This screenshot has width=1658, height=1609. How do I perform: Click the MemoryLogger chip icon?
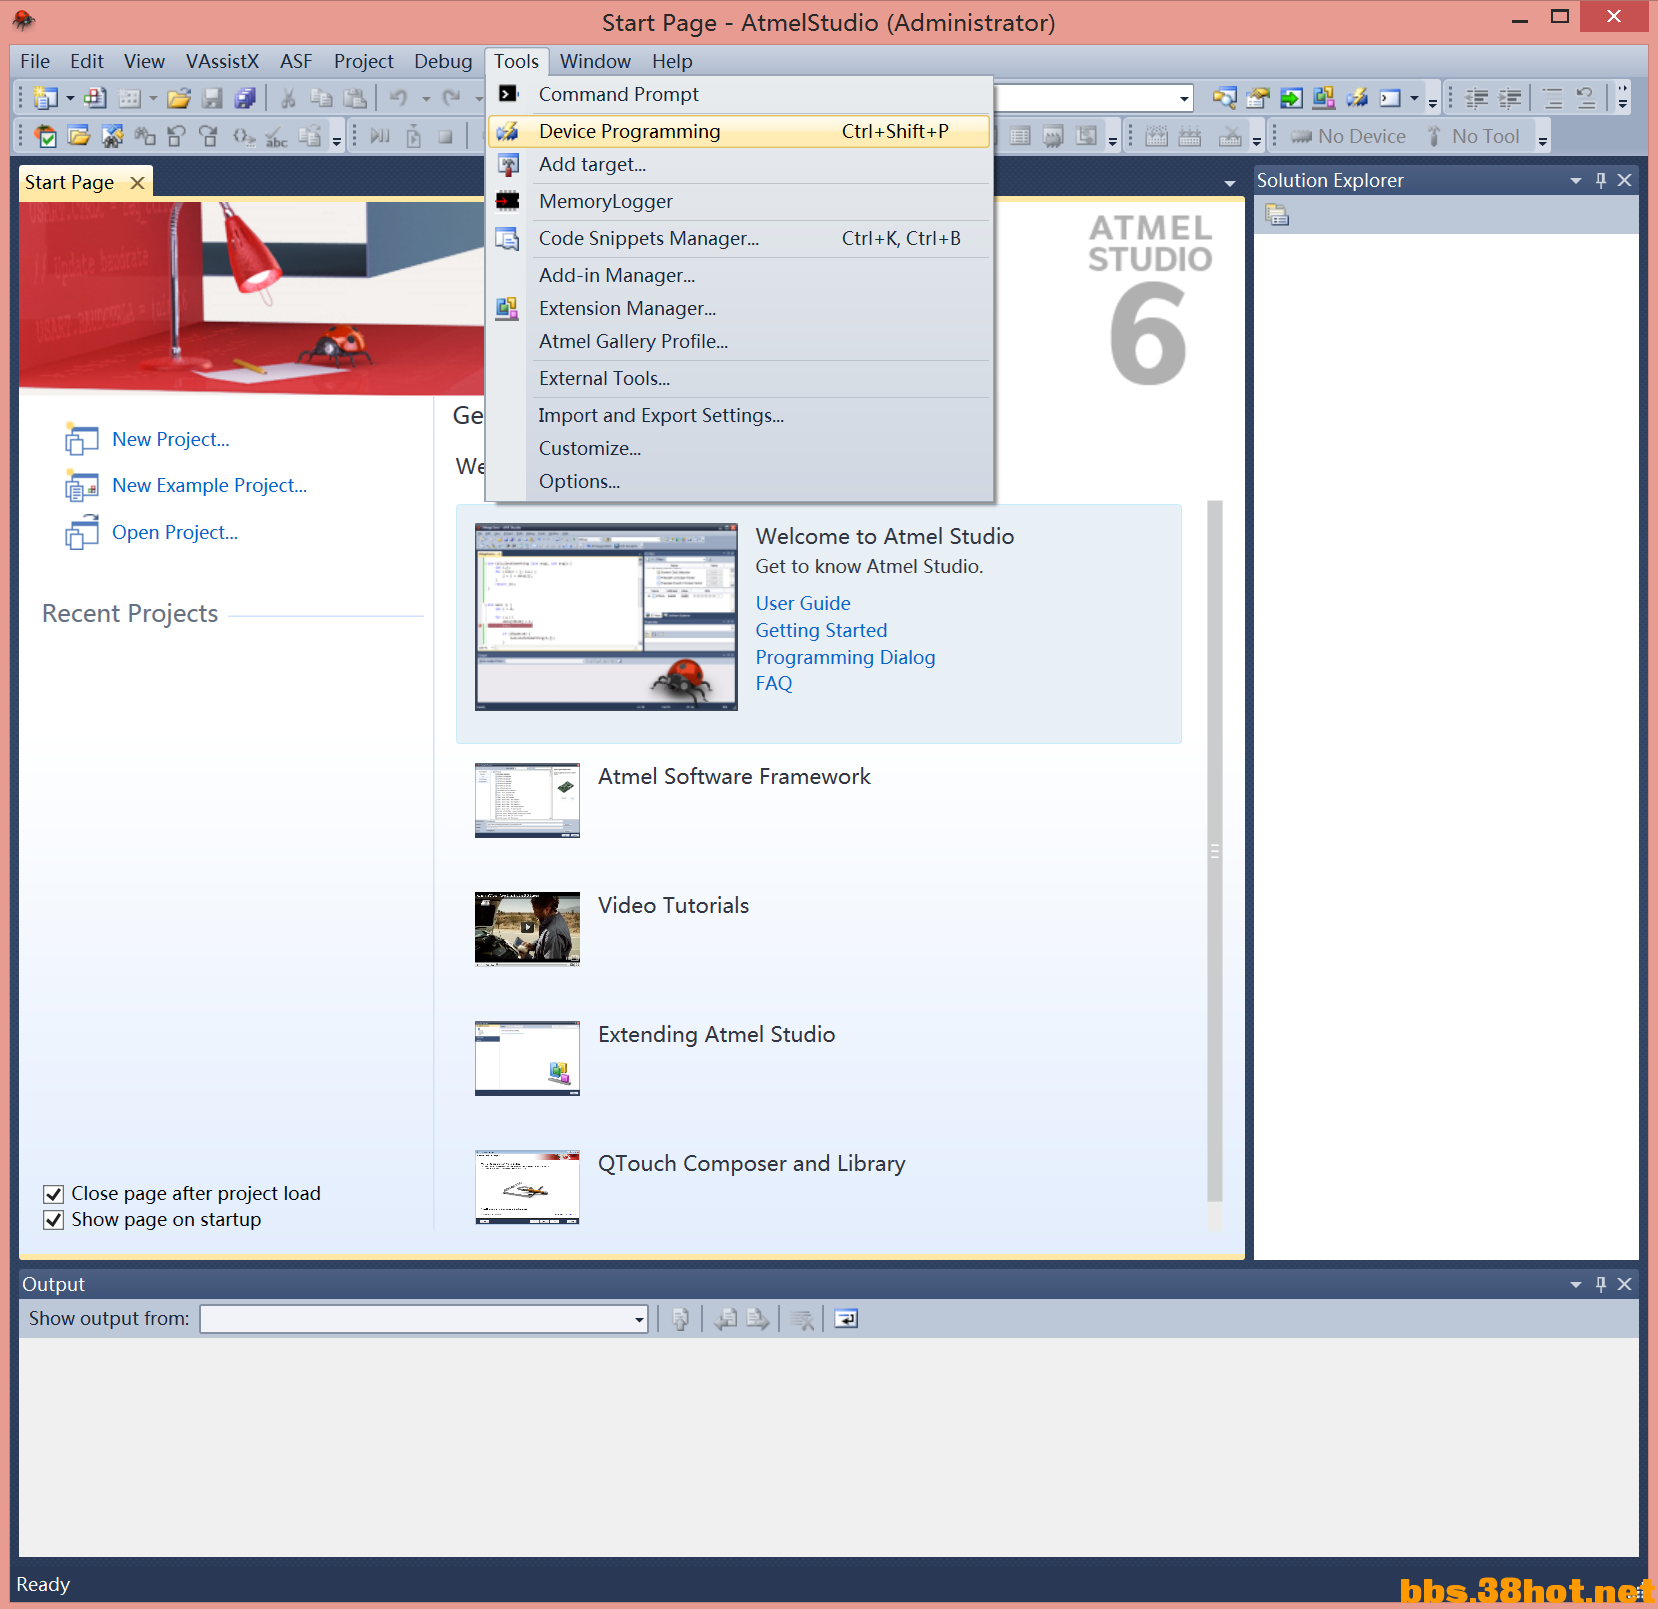[508, 201]
